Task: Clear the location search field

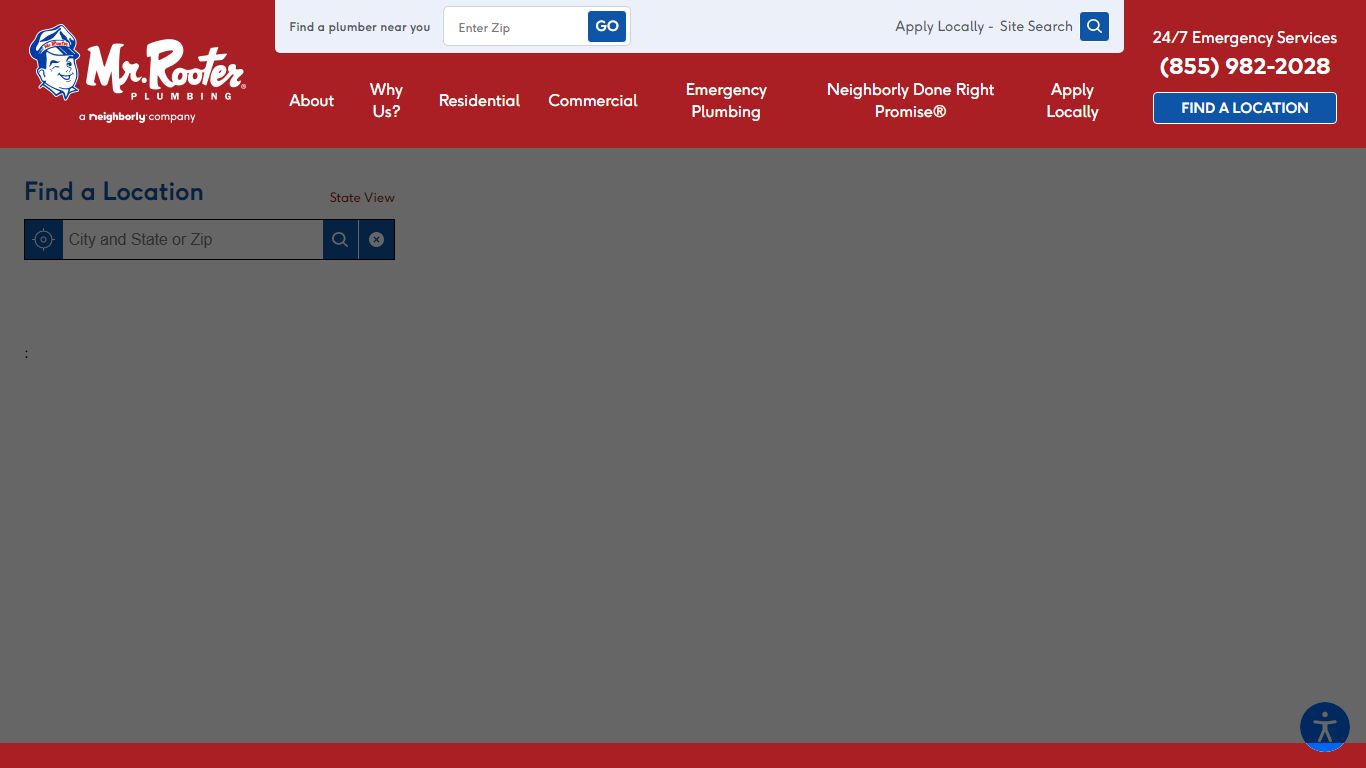Action: pos(376,240)
